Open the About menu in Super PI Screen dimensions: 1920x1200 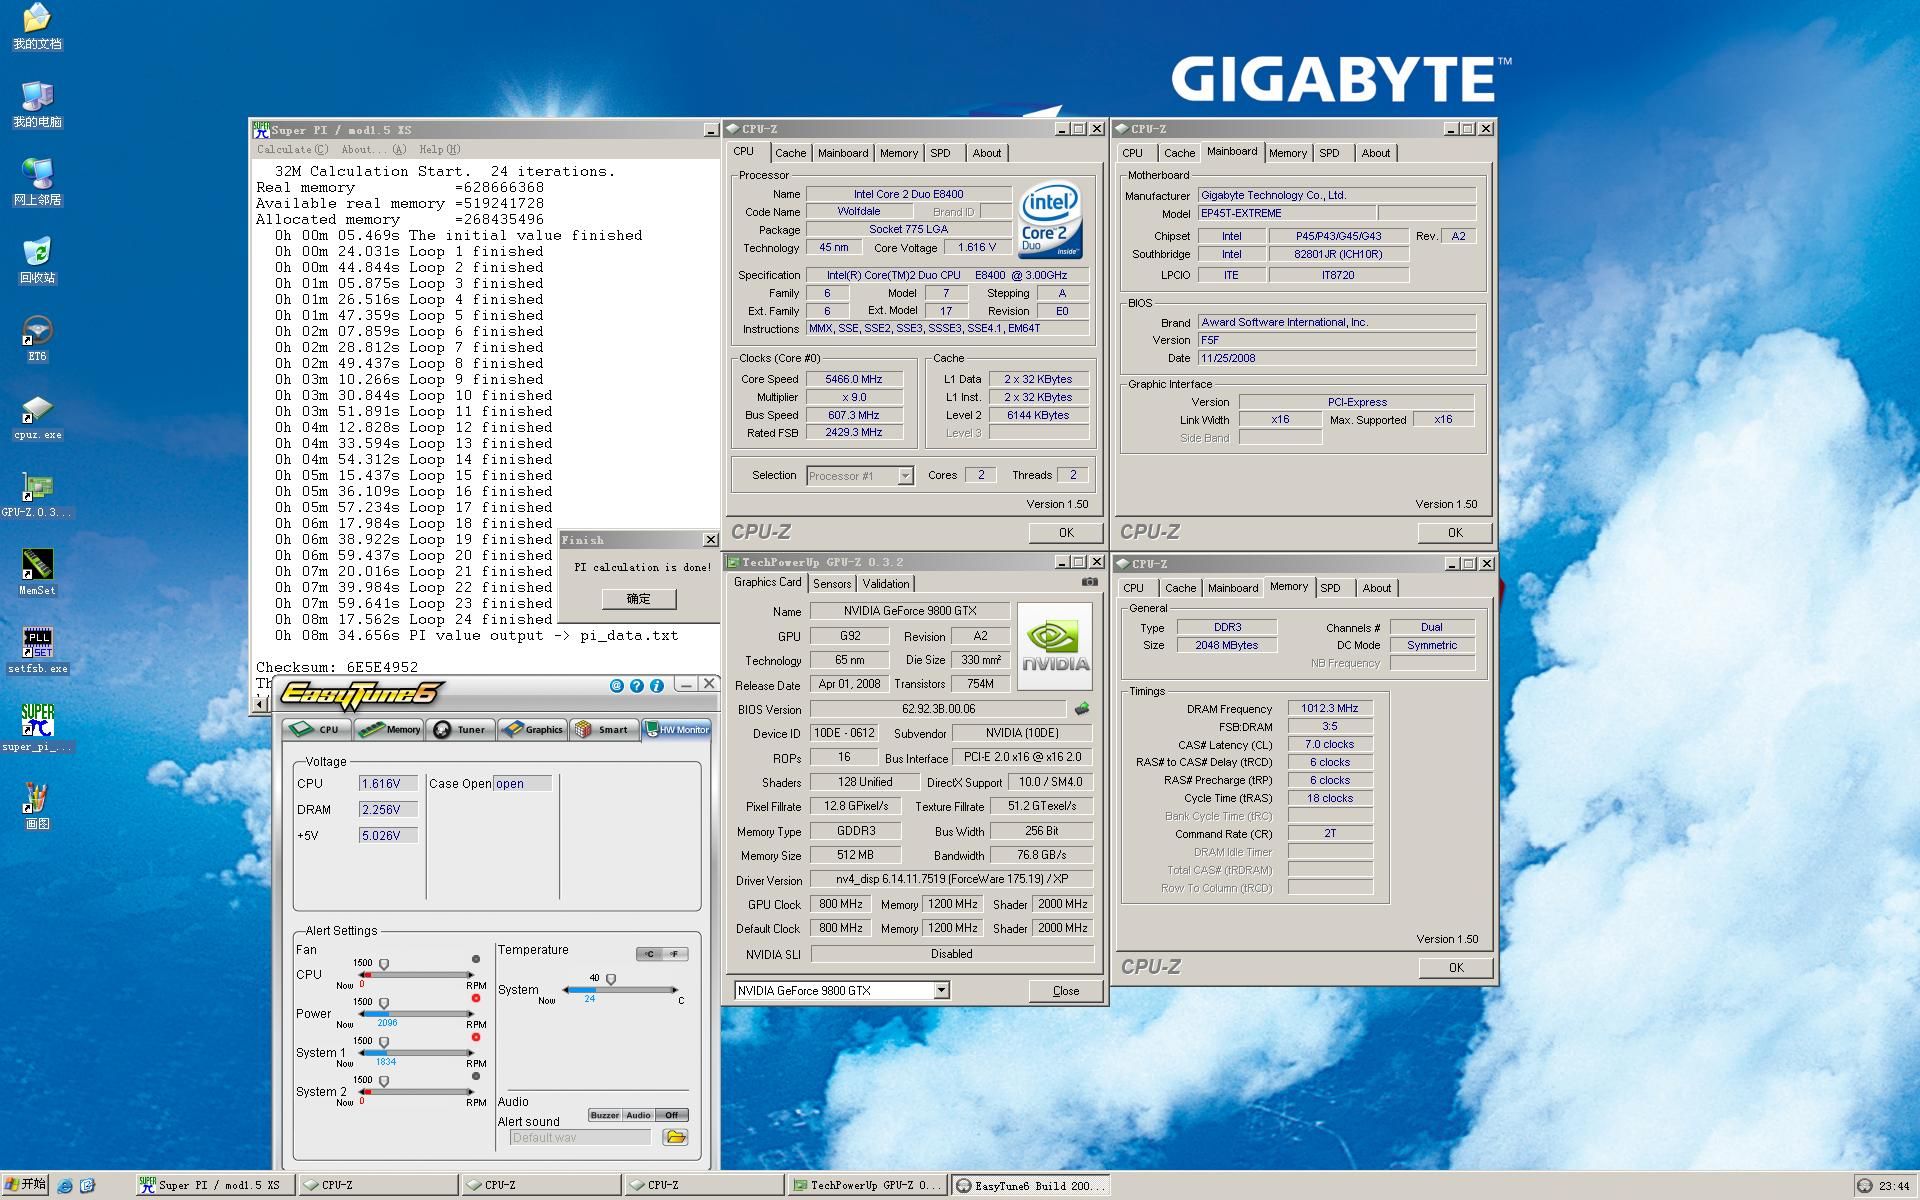(x=373, y=150)
